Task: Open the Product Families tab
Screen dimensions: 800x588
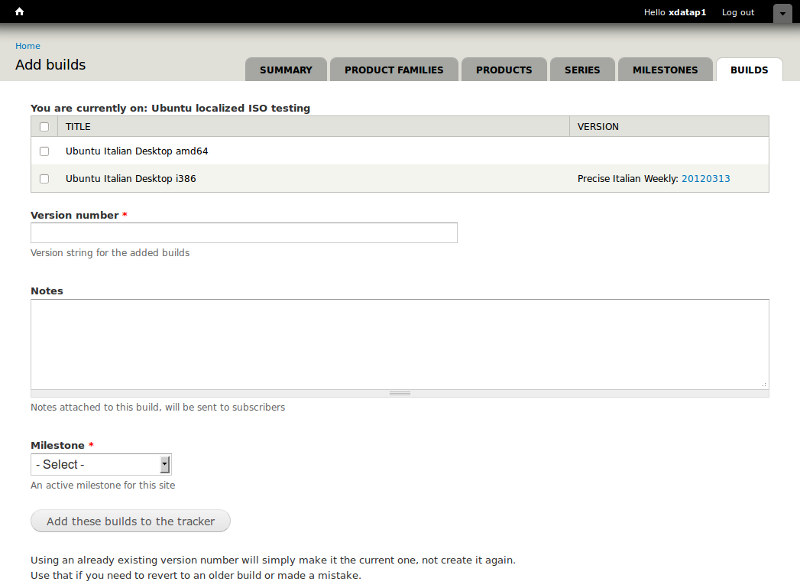Action: [x=394, y=70]
